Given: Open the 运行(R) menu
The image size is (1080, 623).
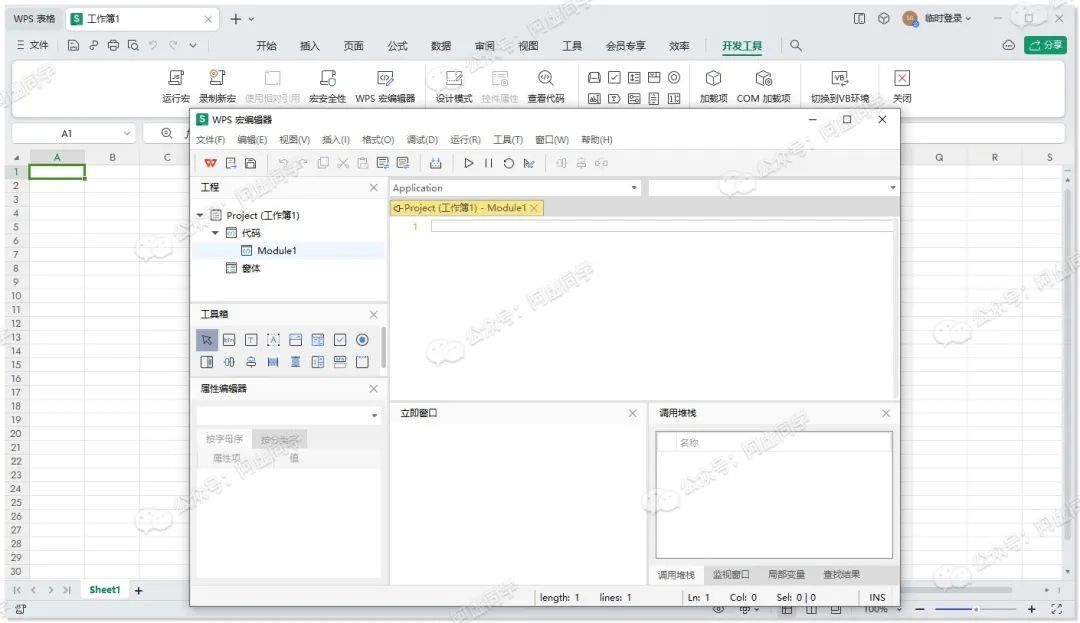Looking at the screenshot, I should click(x=465, y=140).
